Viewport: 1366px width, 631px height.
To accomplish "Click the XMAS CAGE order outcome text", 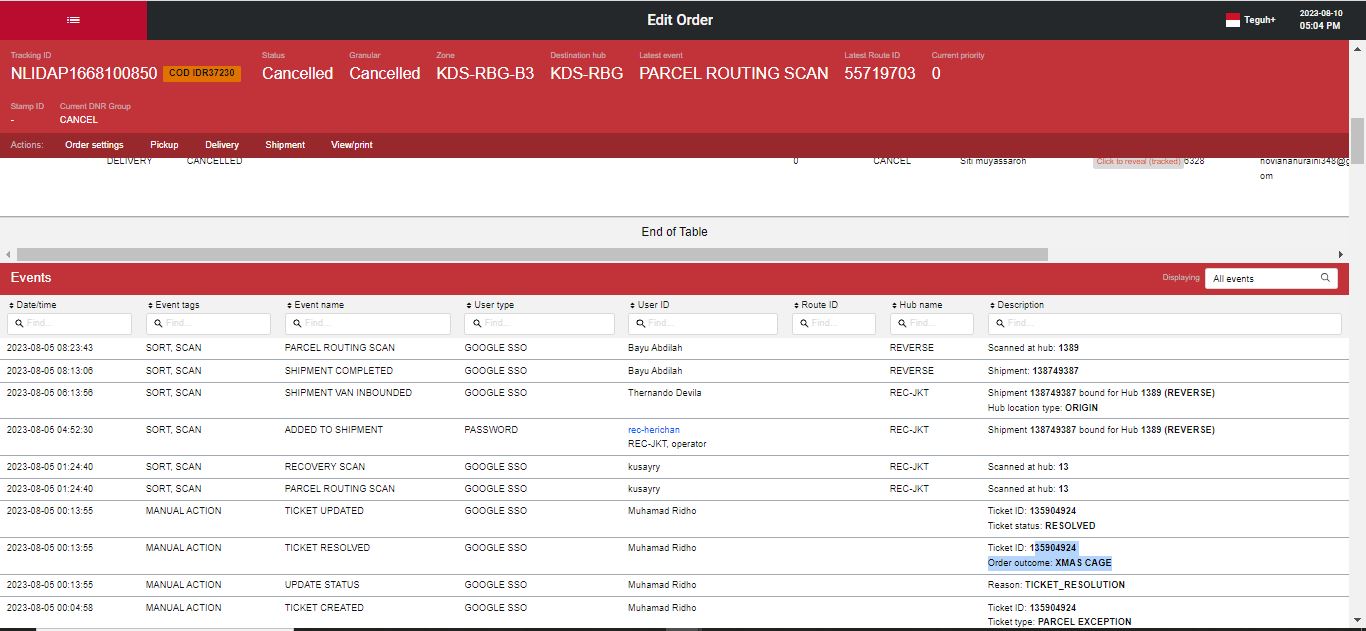I will coord(1083,563).
